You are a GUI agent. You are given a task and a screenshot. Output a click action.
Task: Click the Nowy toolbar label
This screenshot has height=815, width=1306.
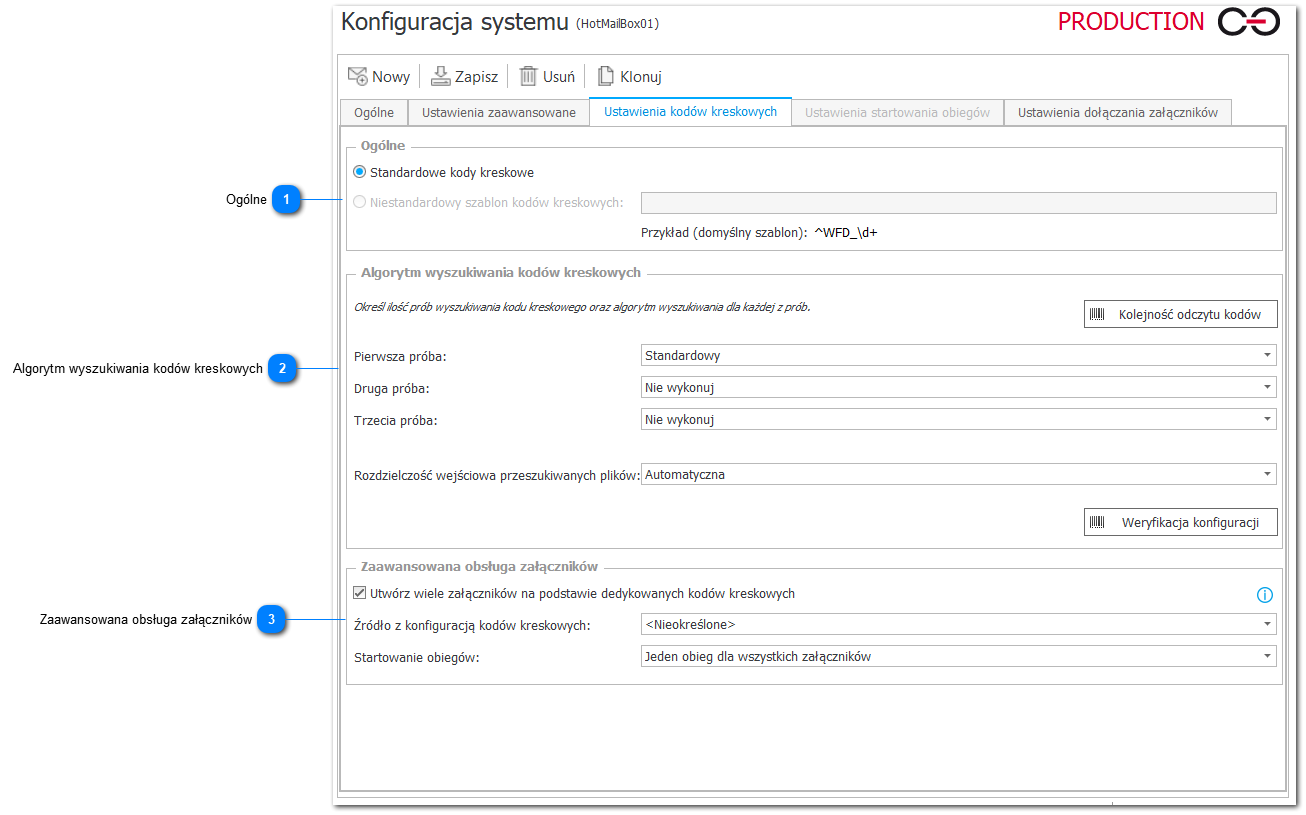[x=391, y=77]
